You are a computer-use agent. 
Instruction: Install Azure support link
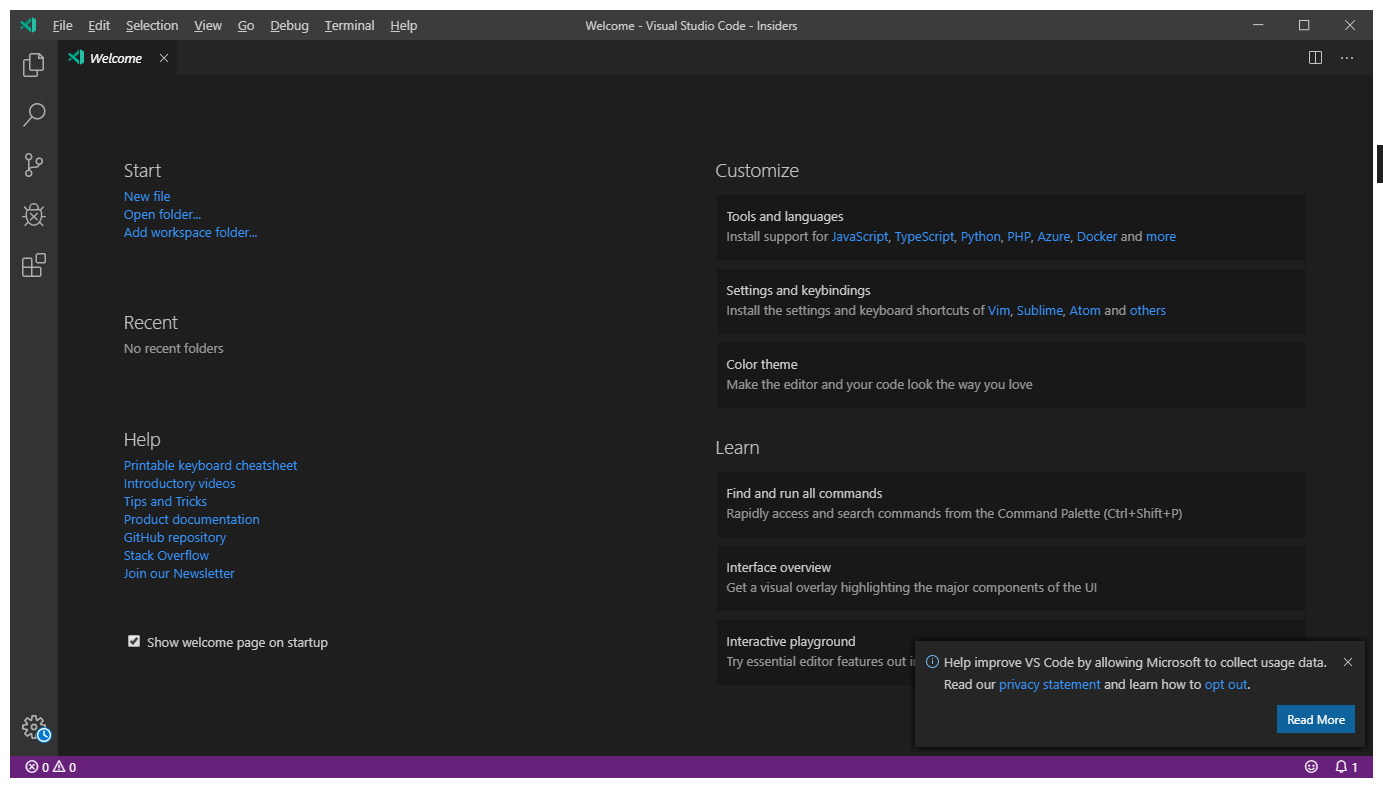[x=1053, y=237]
